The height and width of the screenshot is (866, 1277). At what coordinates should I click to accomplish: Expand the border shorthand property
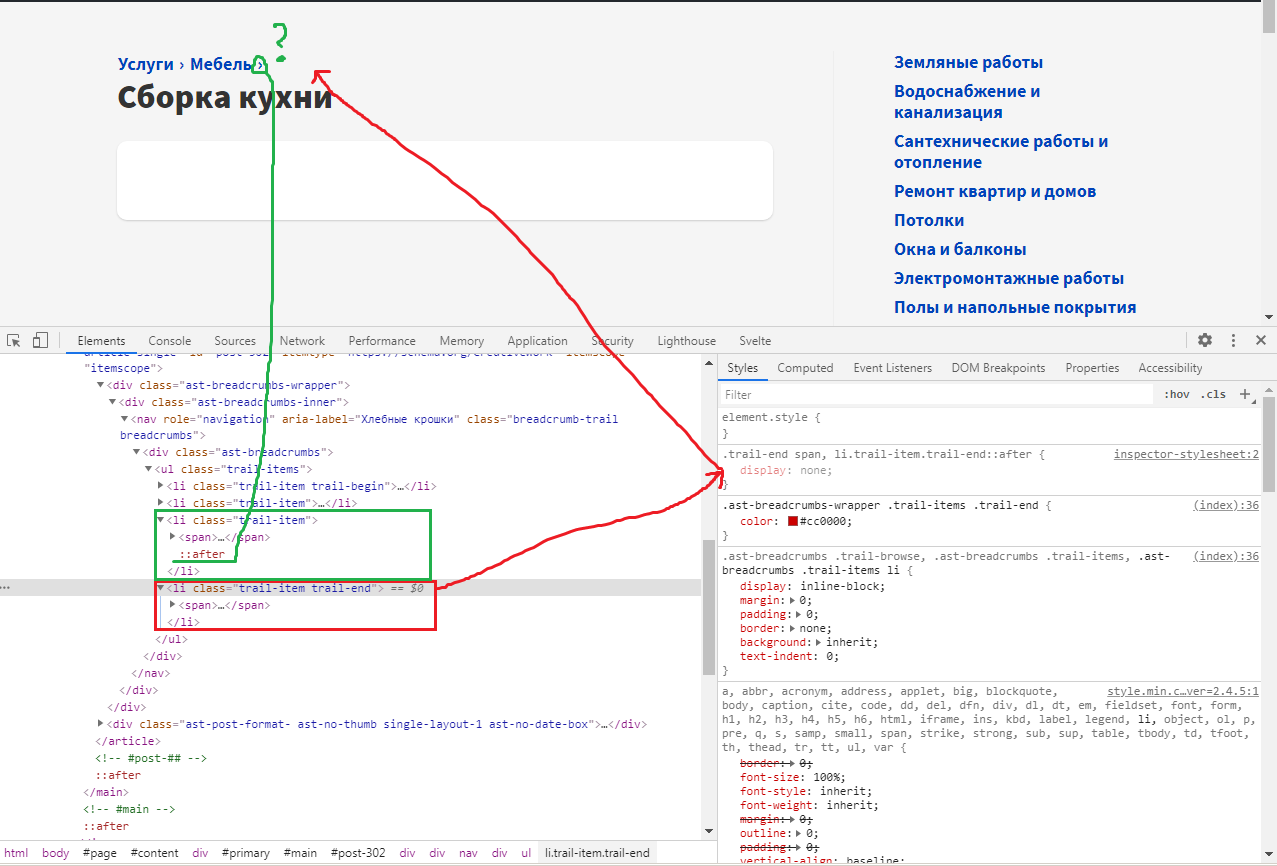pyautogui.click(x=794, y=628)
